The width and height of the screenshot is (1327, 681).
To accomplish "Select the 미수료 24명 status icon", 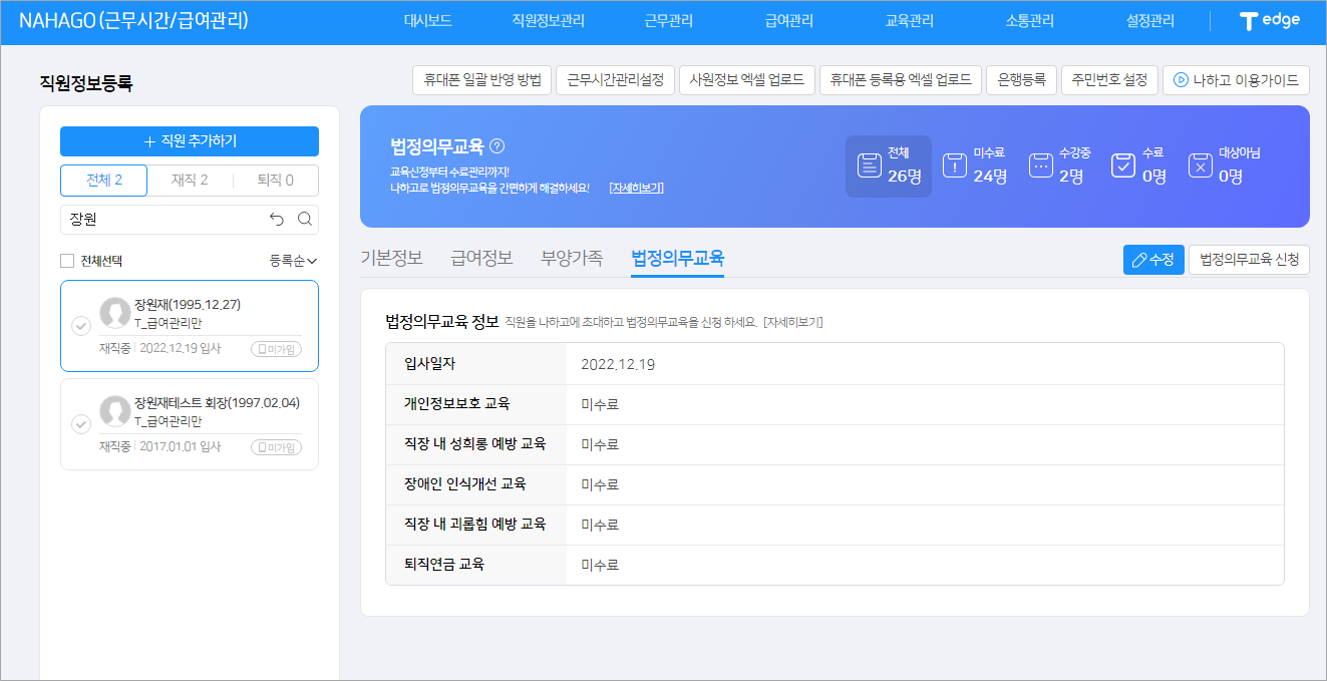I will click(955, 166).
